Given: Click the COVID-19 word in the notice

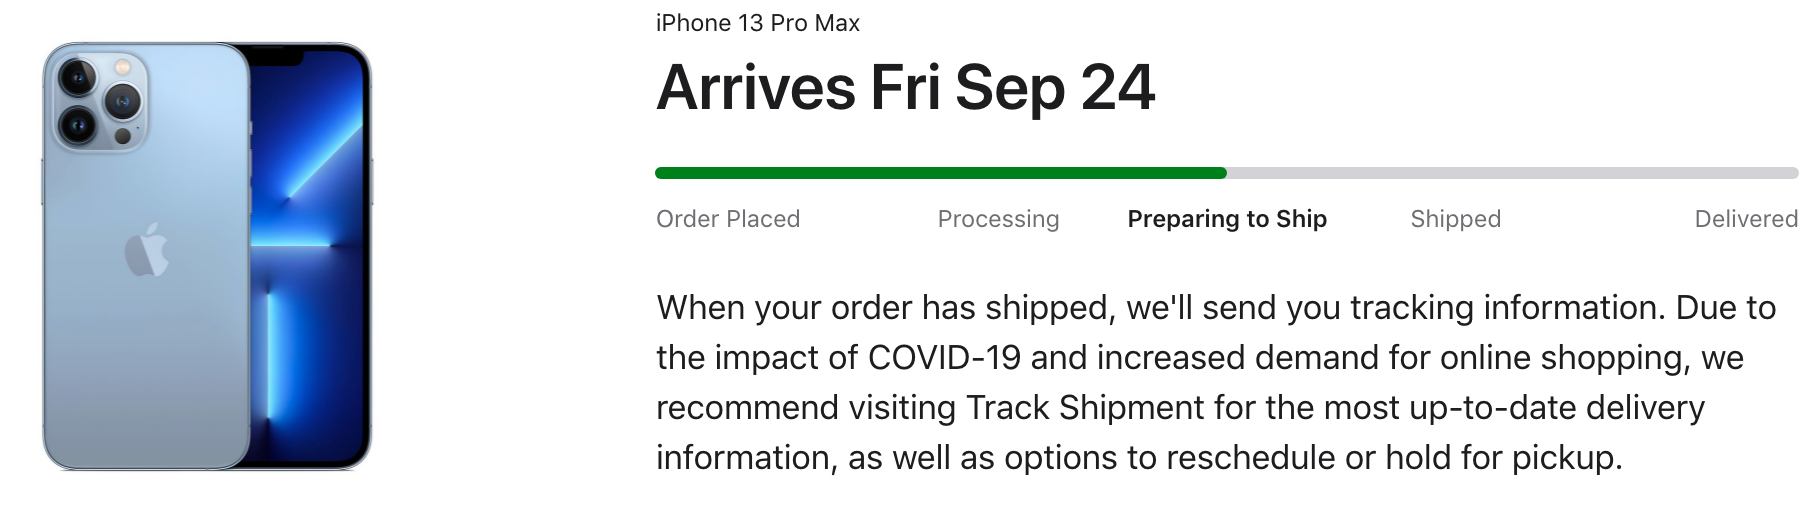Looking at the screenshot, I should 944,358.
